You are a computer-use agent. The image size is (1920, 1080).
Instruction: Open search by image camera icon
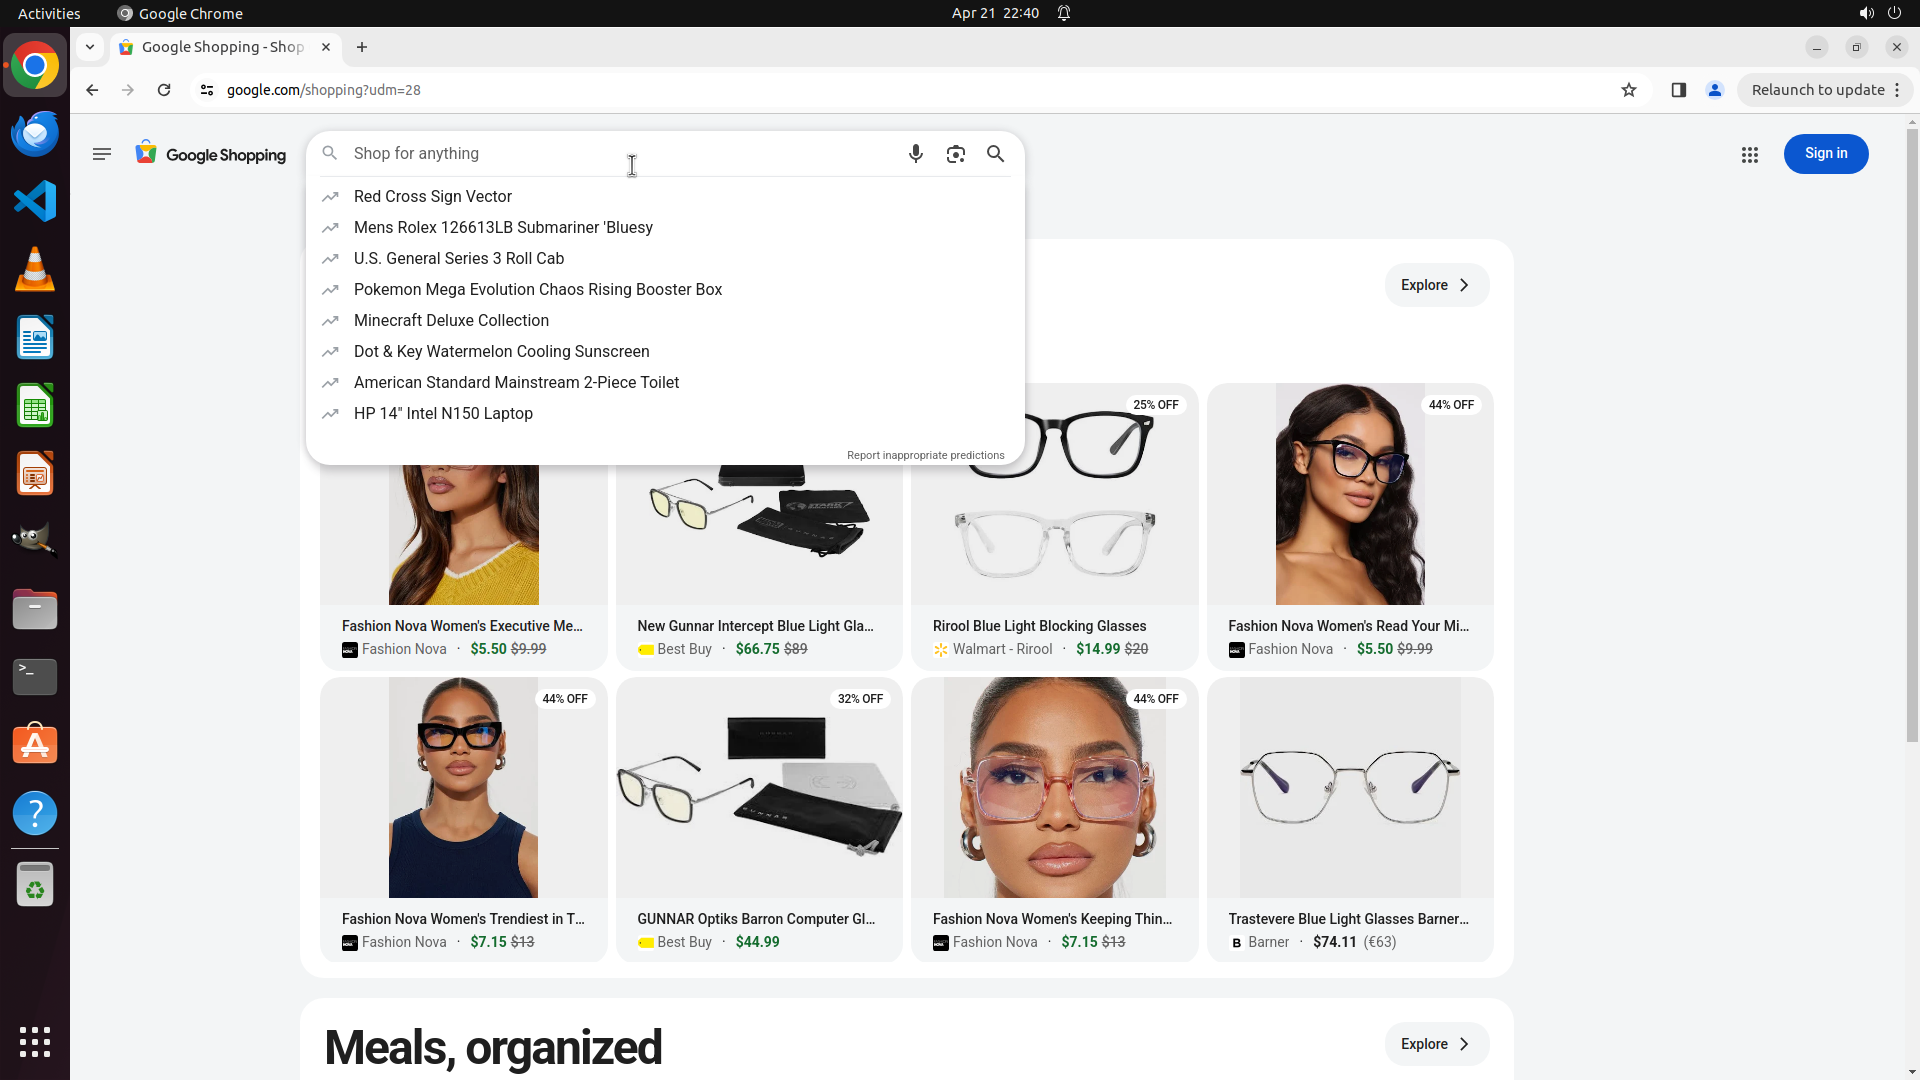(x=955, y=154)
